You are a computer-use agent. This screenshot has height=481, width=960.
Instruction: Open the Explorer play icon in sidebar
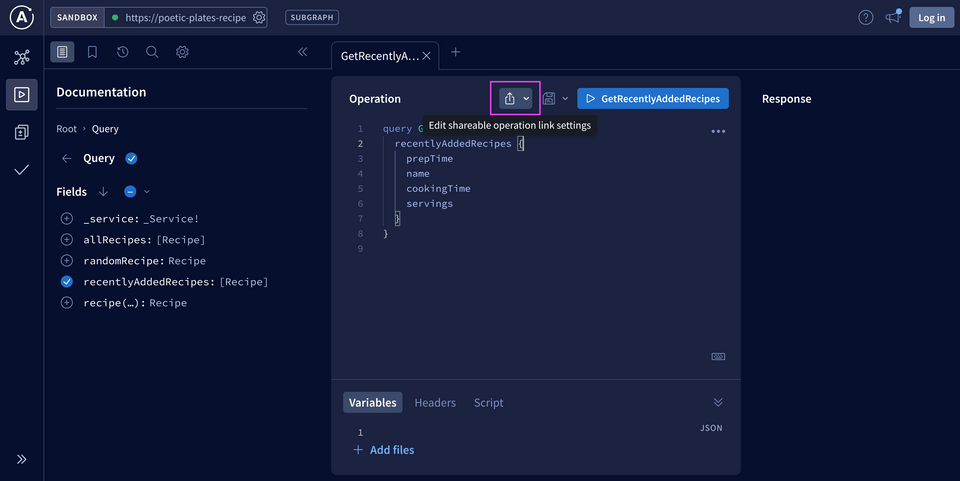[x=21, y=94]
